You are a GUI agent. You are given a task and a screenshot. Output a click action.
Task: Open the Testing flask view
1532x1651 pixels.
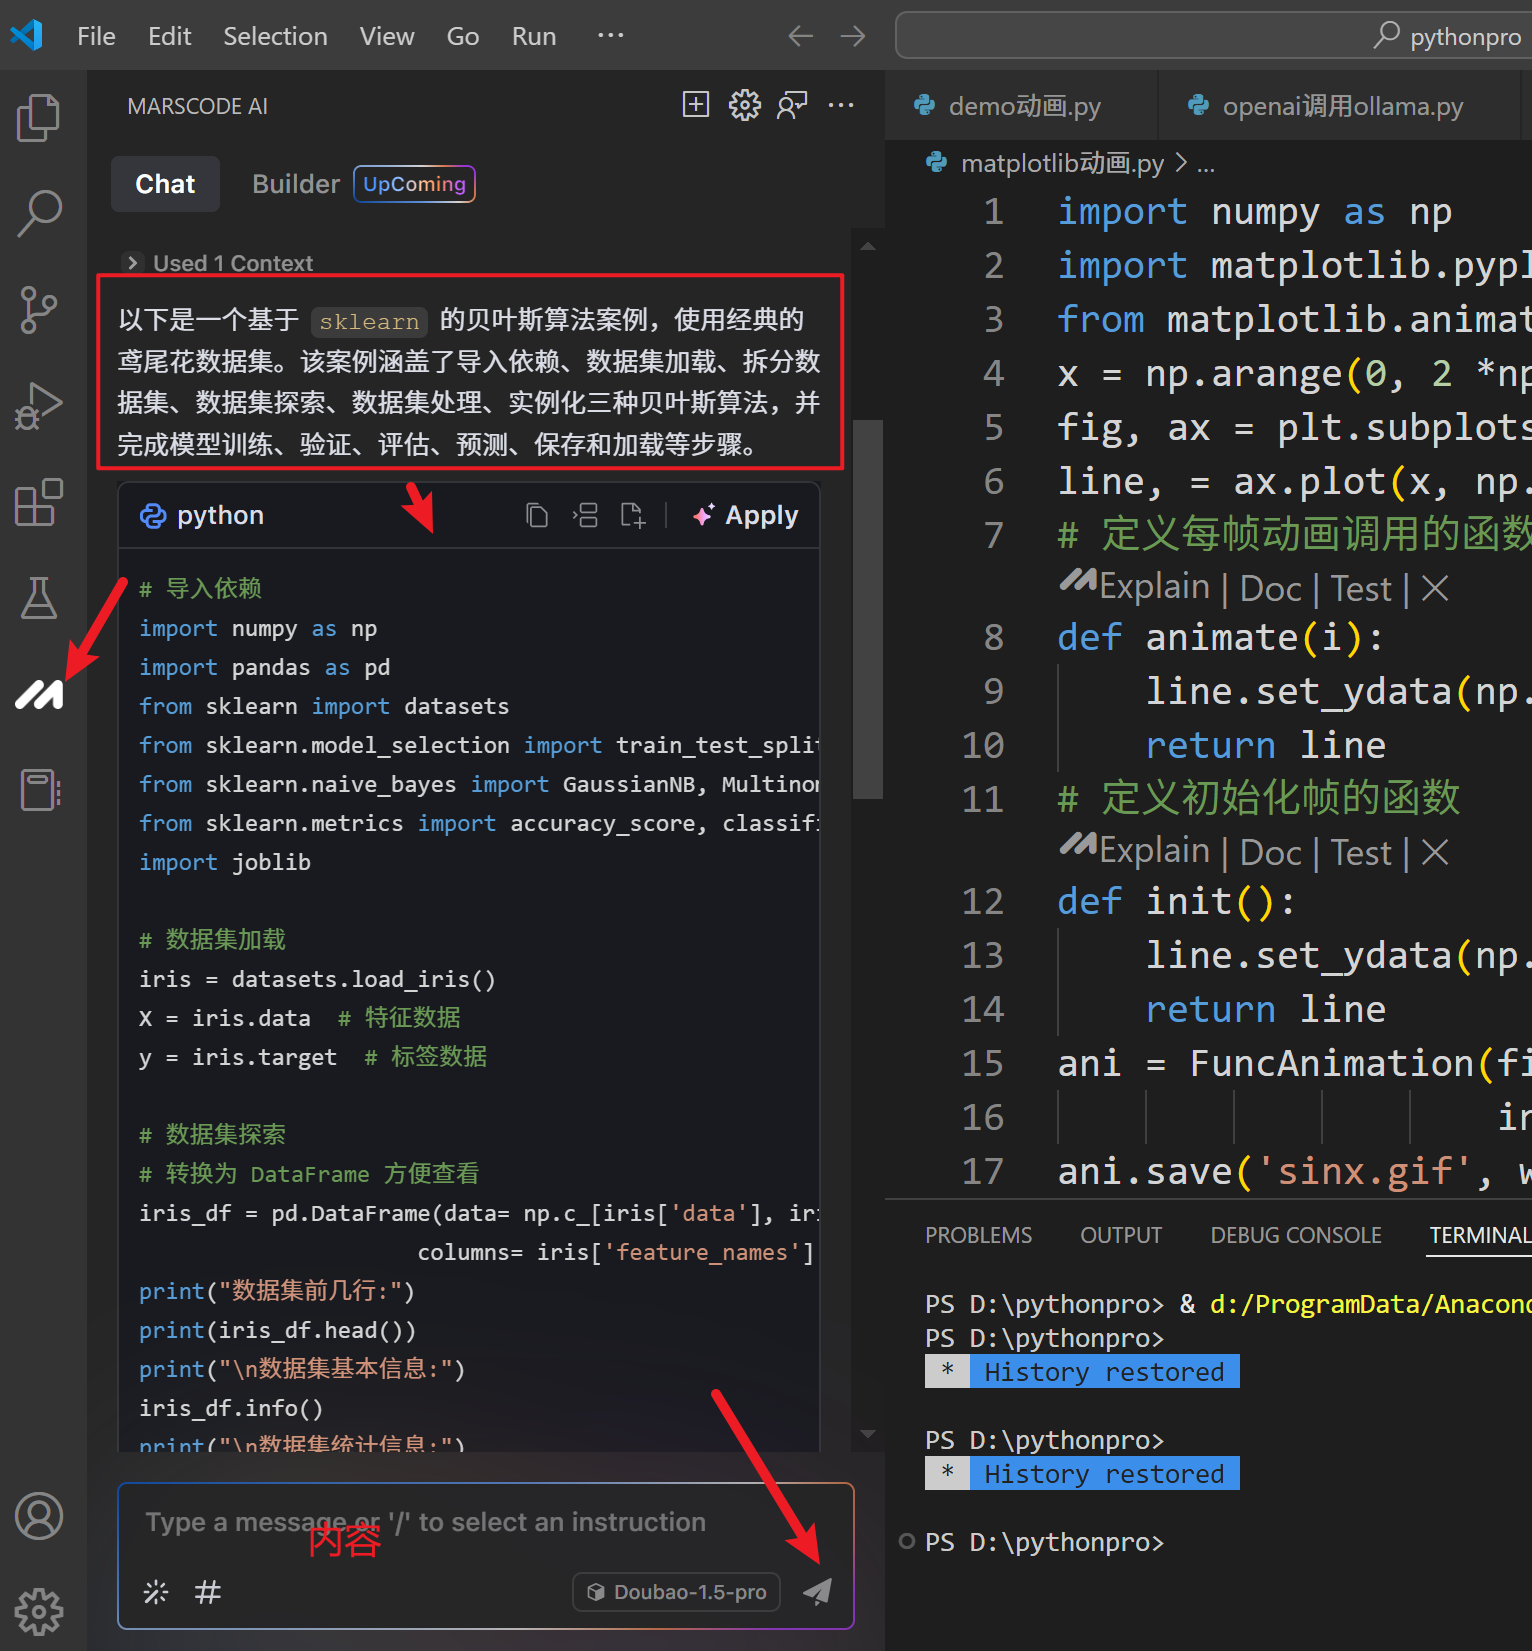coord(39,598)
